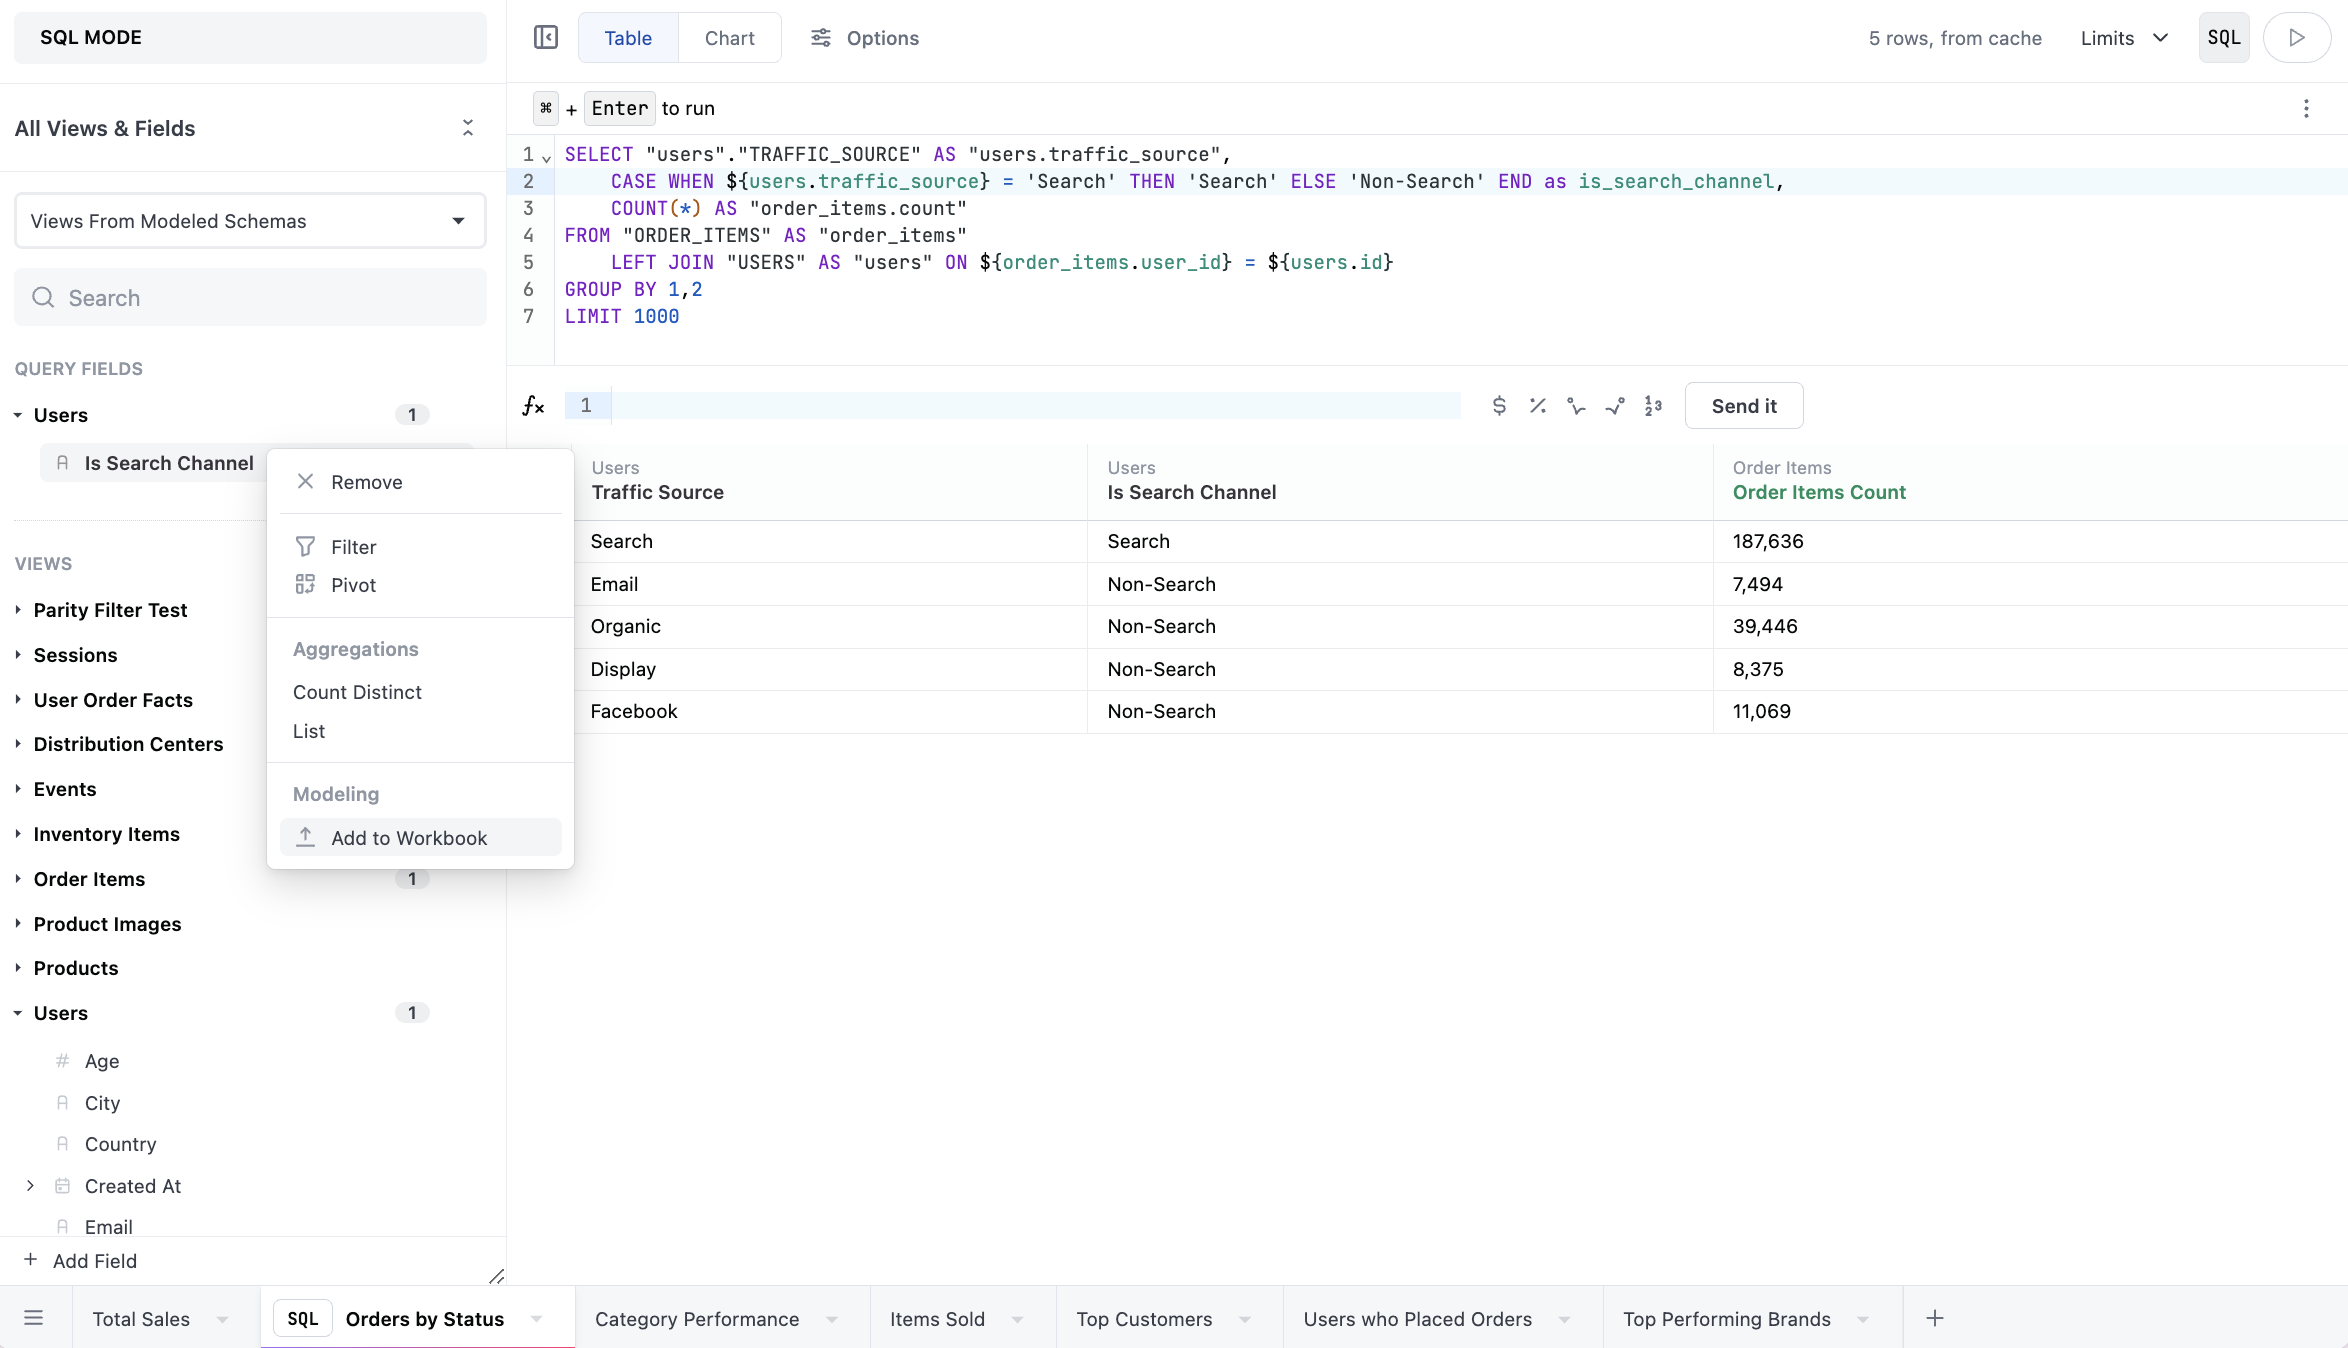Viewport: 2348px width, 1348px height.
Task: Click the hamburger menu at bottom left
Action: click(33, 1318)
